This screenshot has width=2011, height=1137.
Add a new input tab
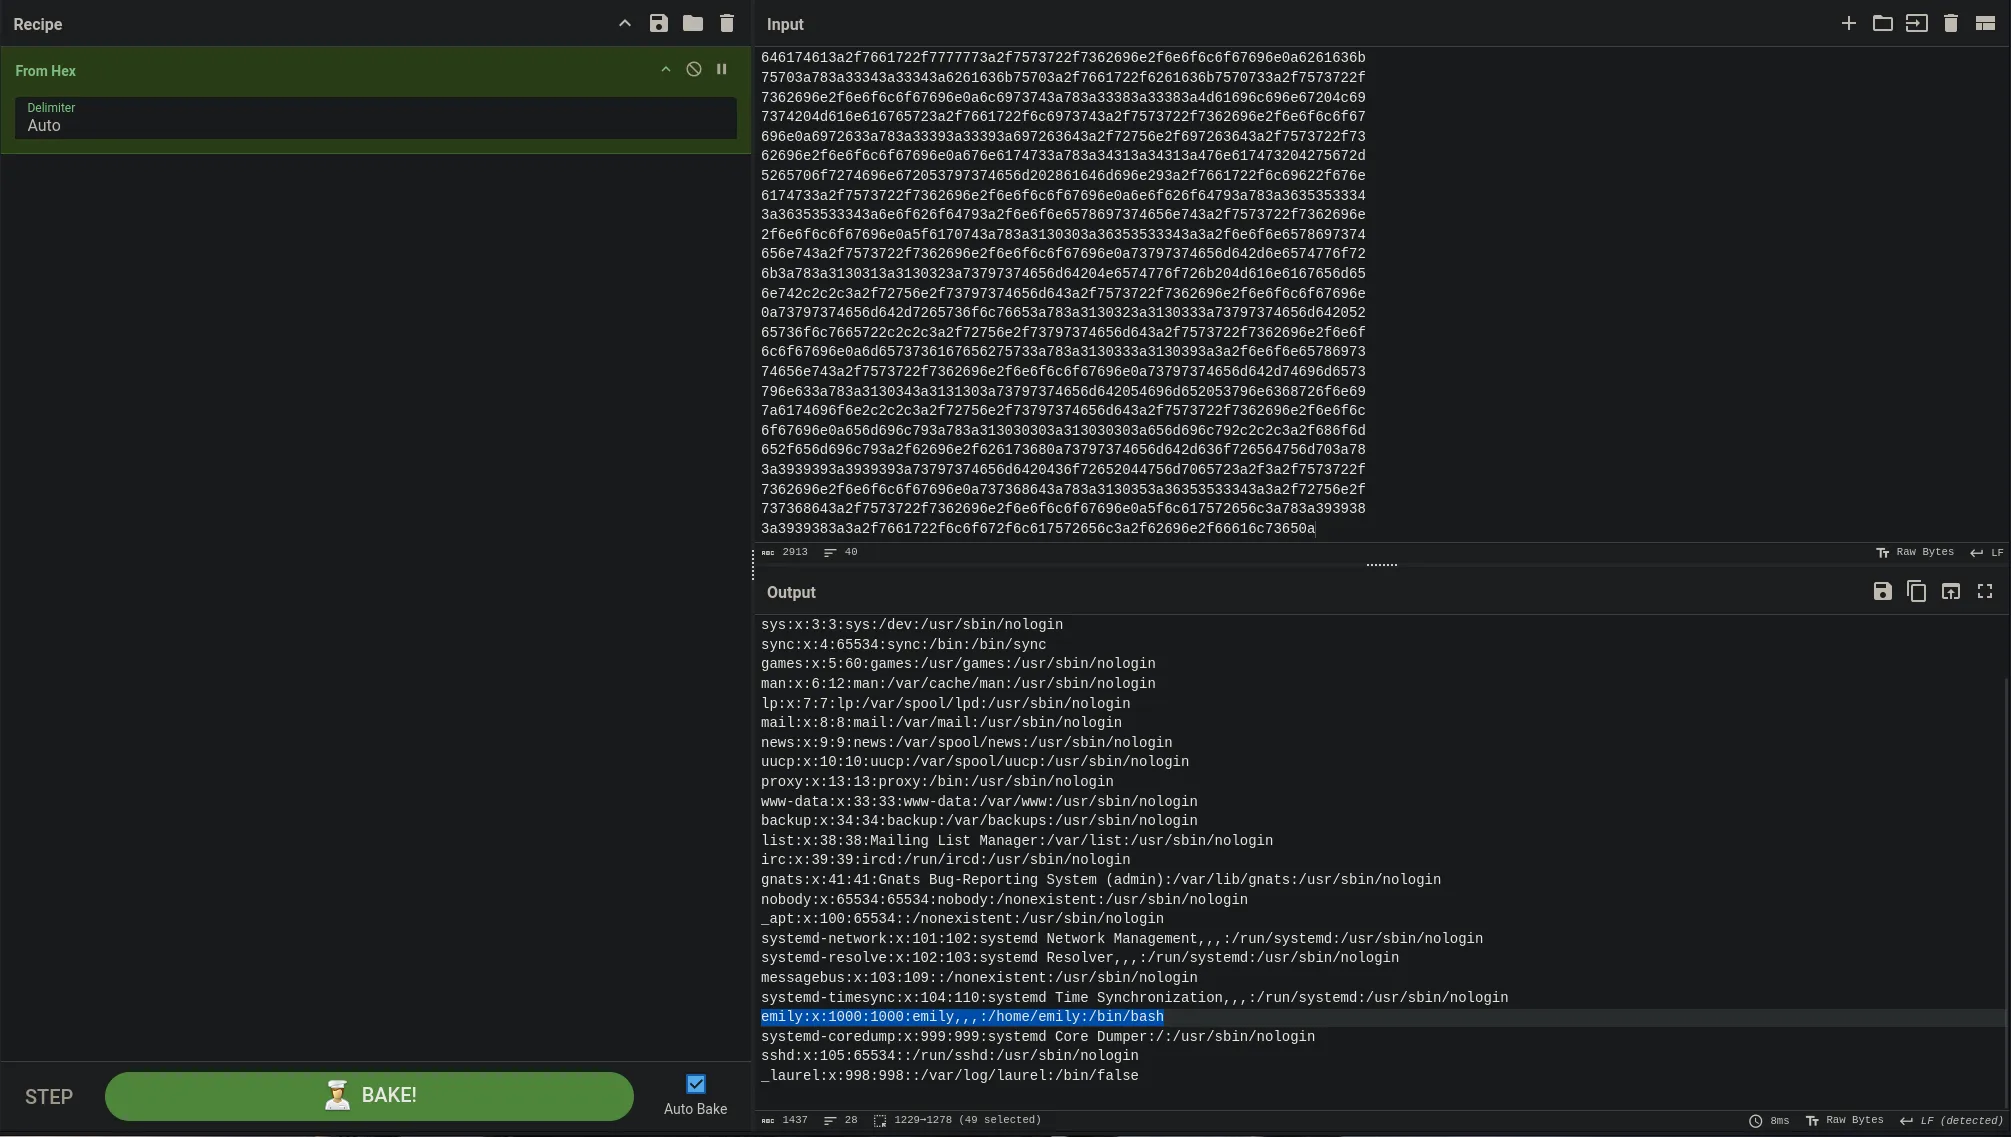point(1848,23)
